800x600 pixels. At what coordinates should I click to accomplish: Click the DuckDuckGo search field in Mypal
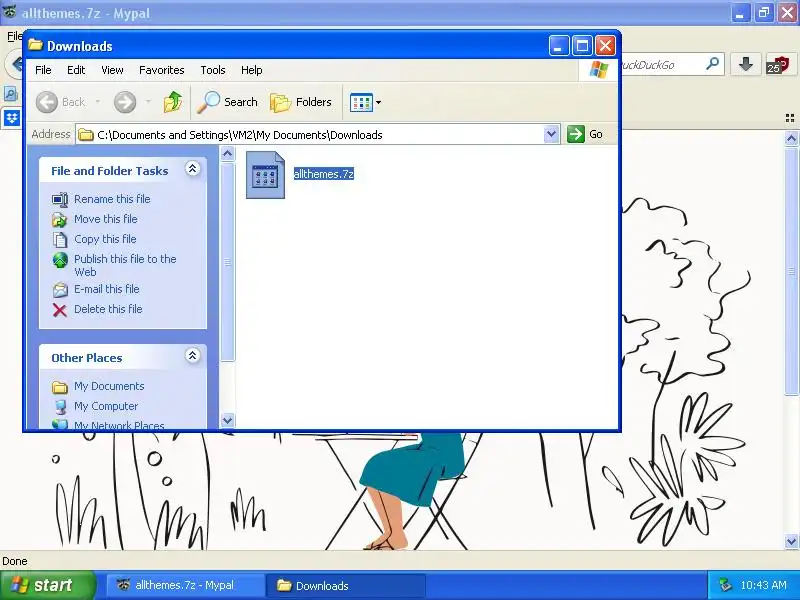[x=662, y=65]
